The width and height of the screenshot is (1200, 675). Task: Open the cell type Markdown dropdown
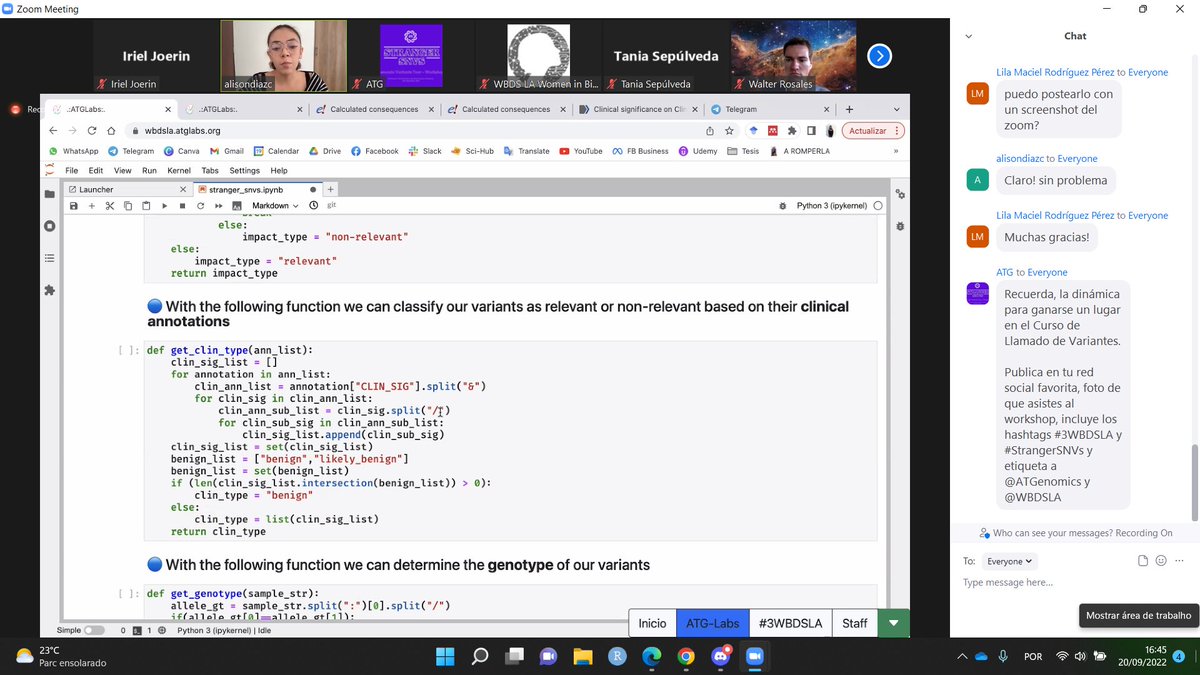[x=275, y=206]
